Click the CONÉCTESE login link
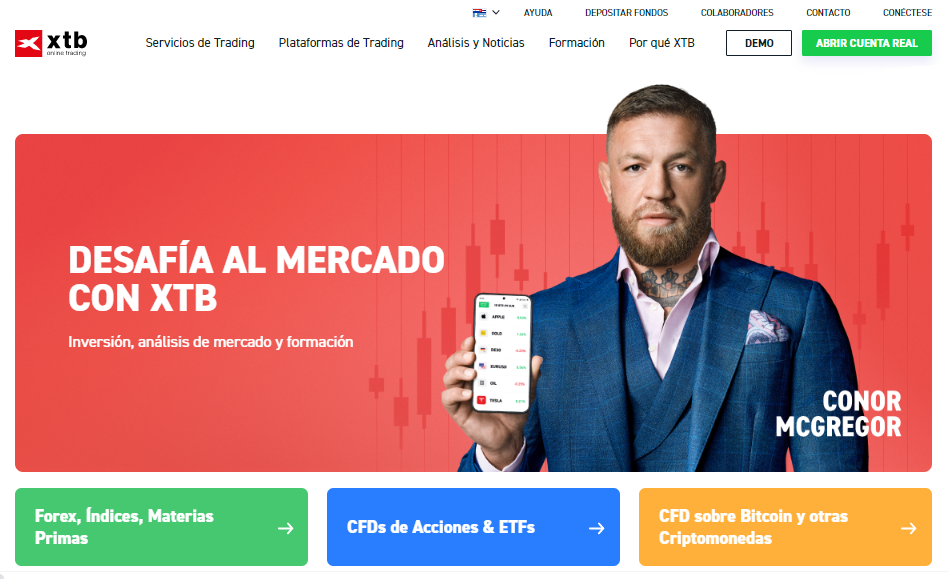 click(x=907, y=13)
